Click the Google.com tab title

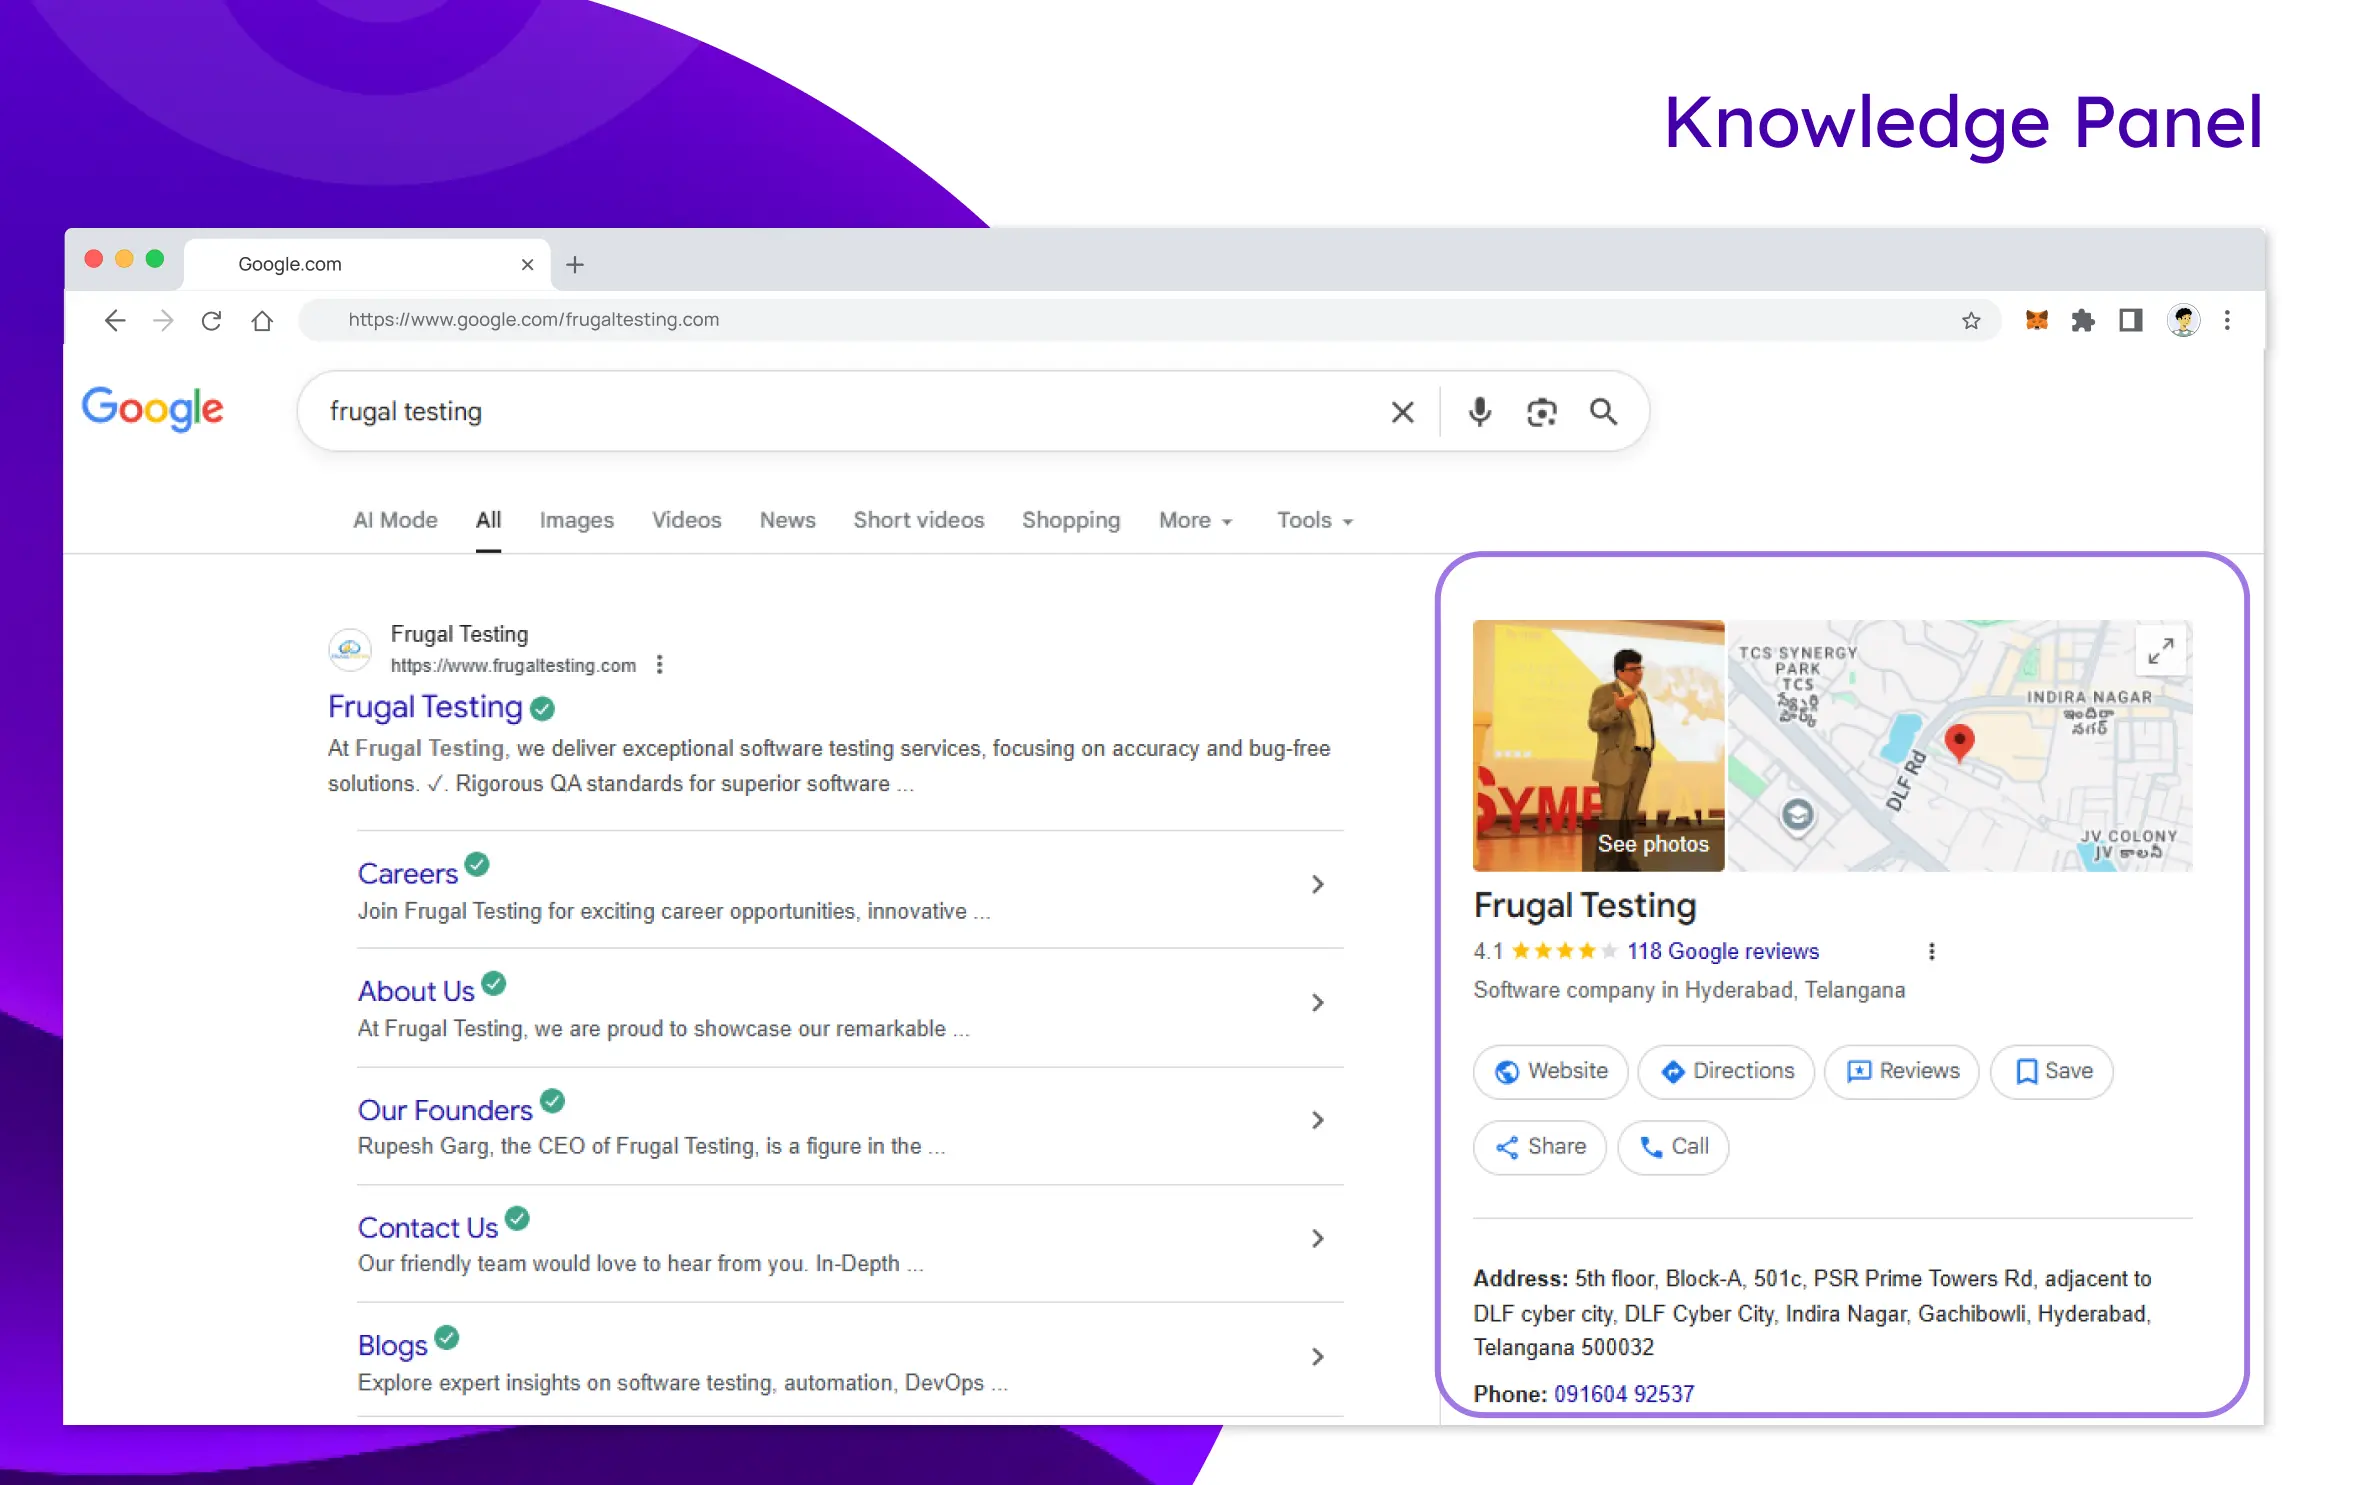coord(290,264)
